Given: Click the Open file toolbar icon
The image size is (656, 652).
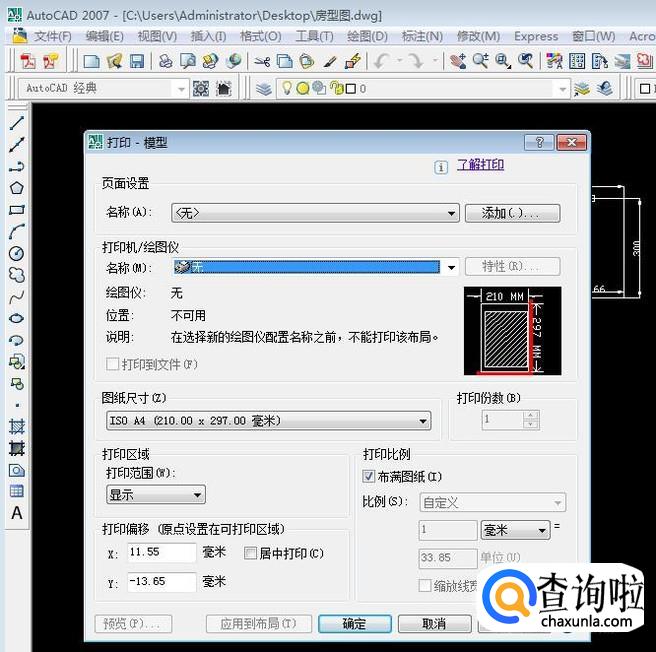Looking at the screenshot, I should [114, 62].
